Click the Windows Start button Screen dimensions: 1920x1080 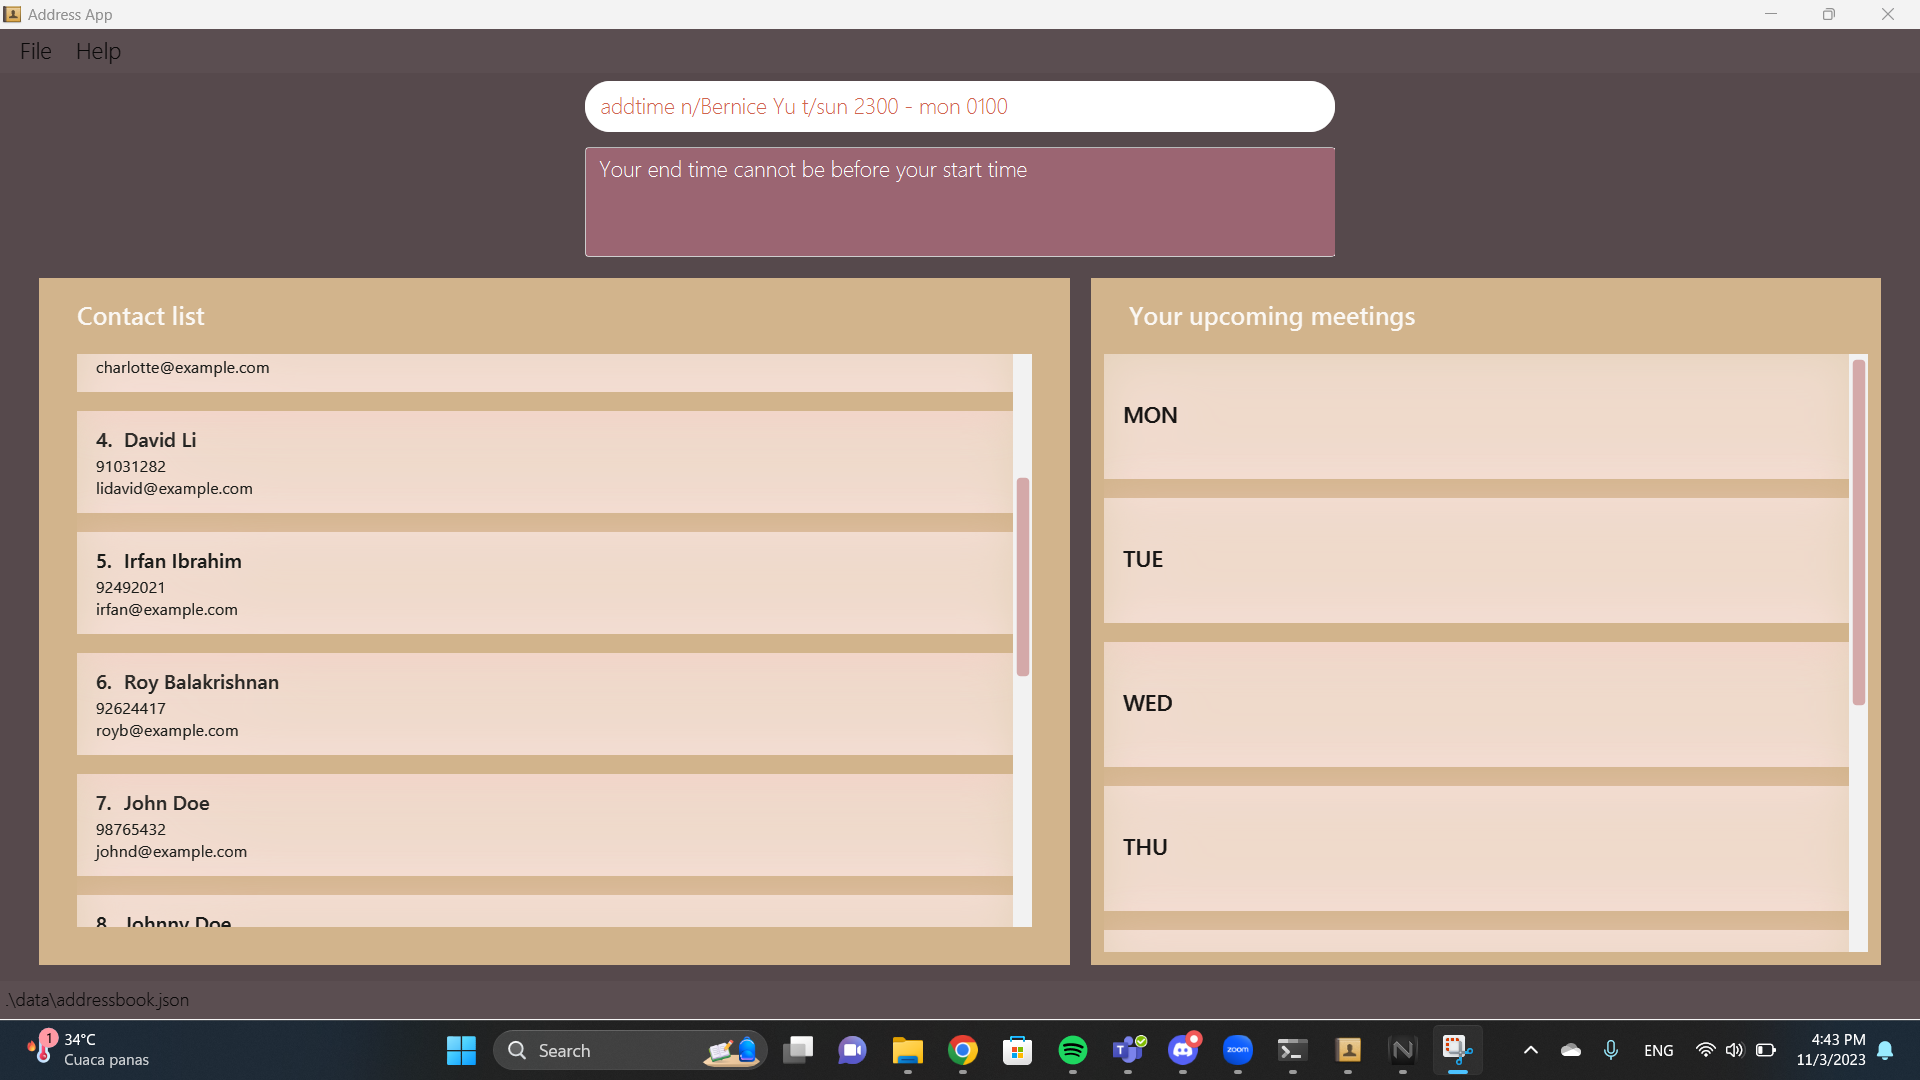coord(461,1050)
